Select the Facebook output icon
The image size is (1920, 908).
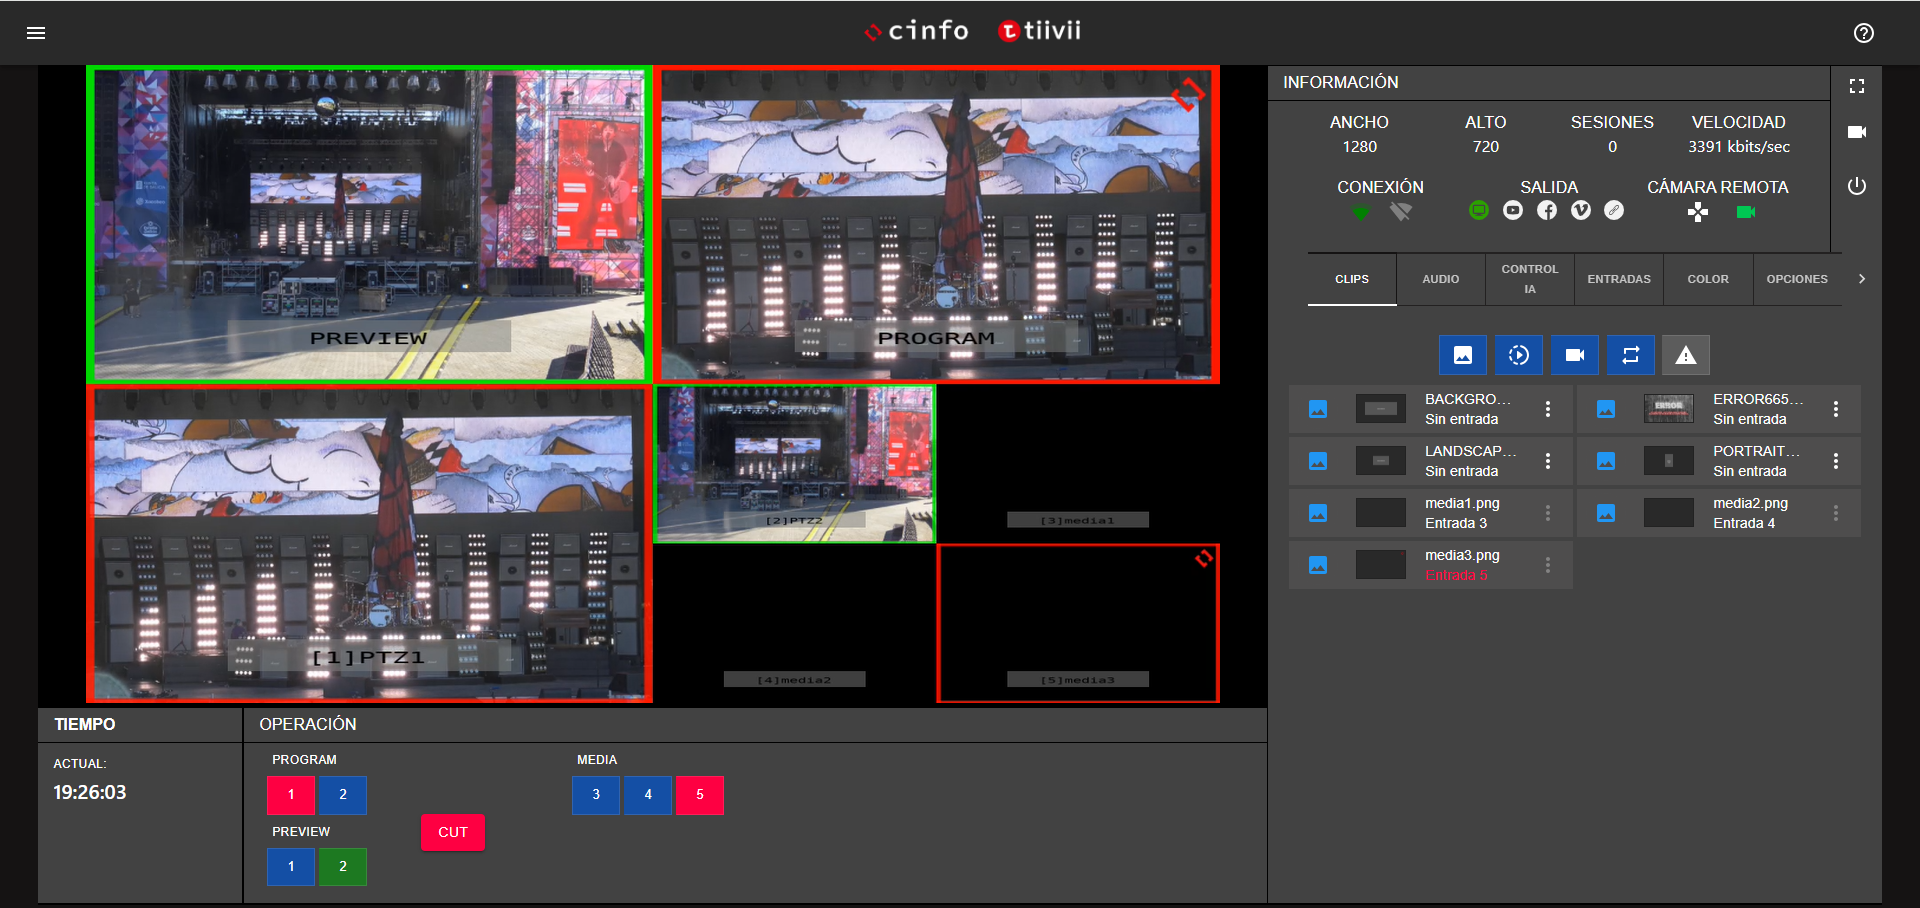click(1546, 211)
